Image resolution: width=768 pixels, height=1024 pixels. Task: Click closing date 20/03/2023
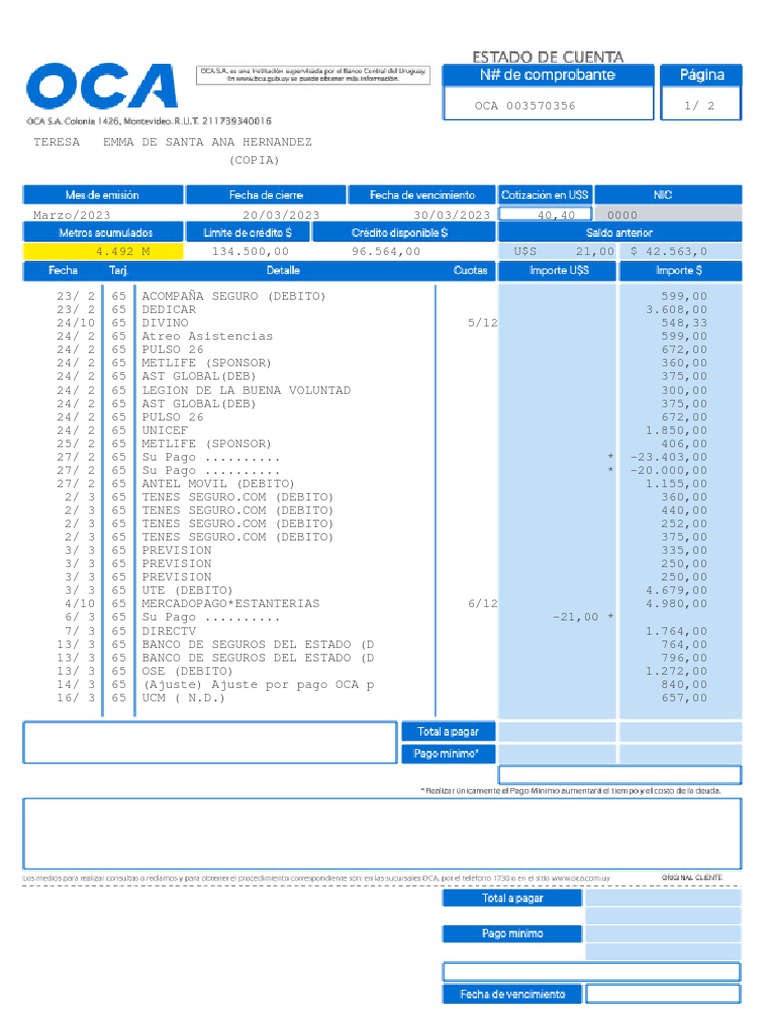pyautogui.click(x=281, y=215)
